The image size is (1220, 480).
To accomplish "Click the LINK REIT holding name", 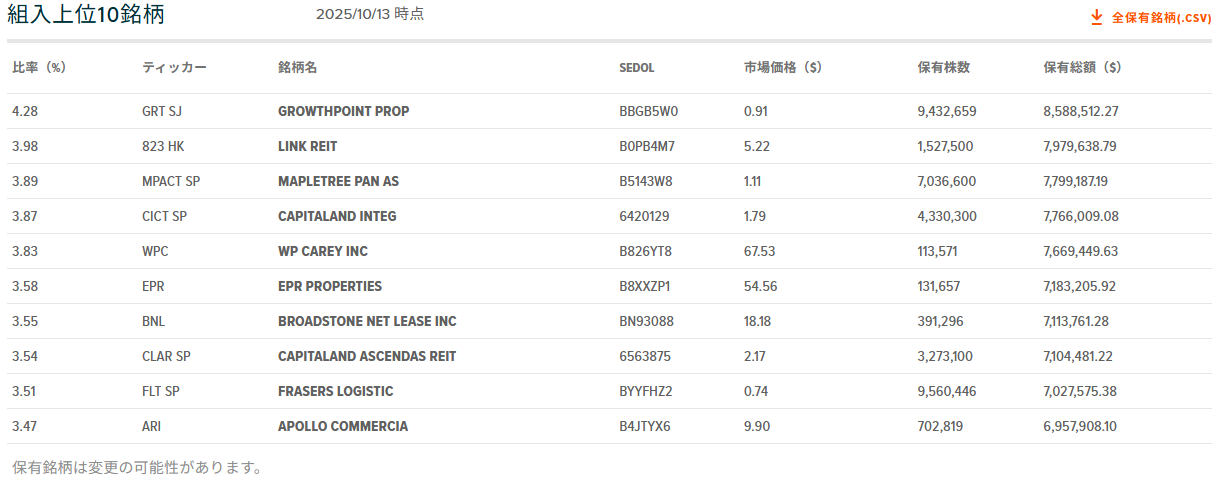I will [x=307, y=146].
